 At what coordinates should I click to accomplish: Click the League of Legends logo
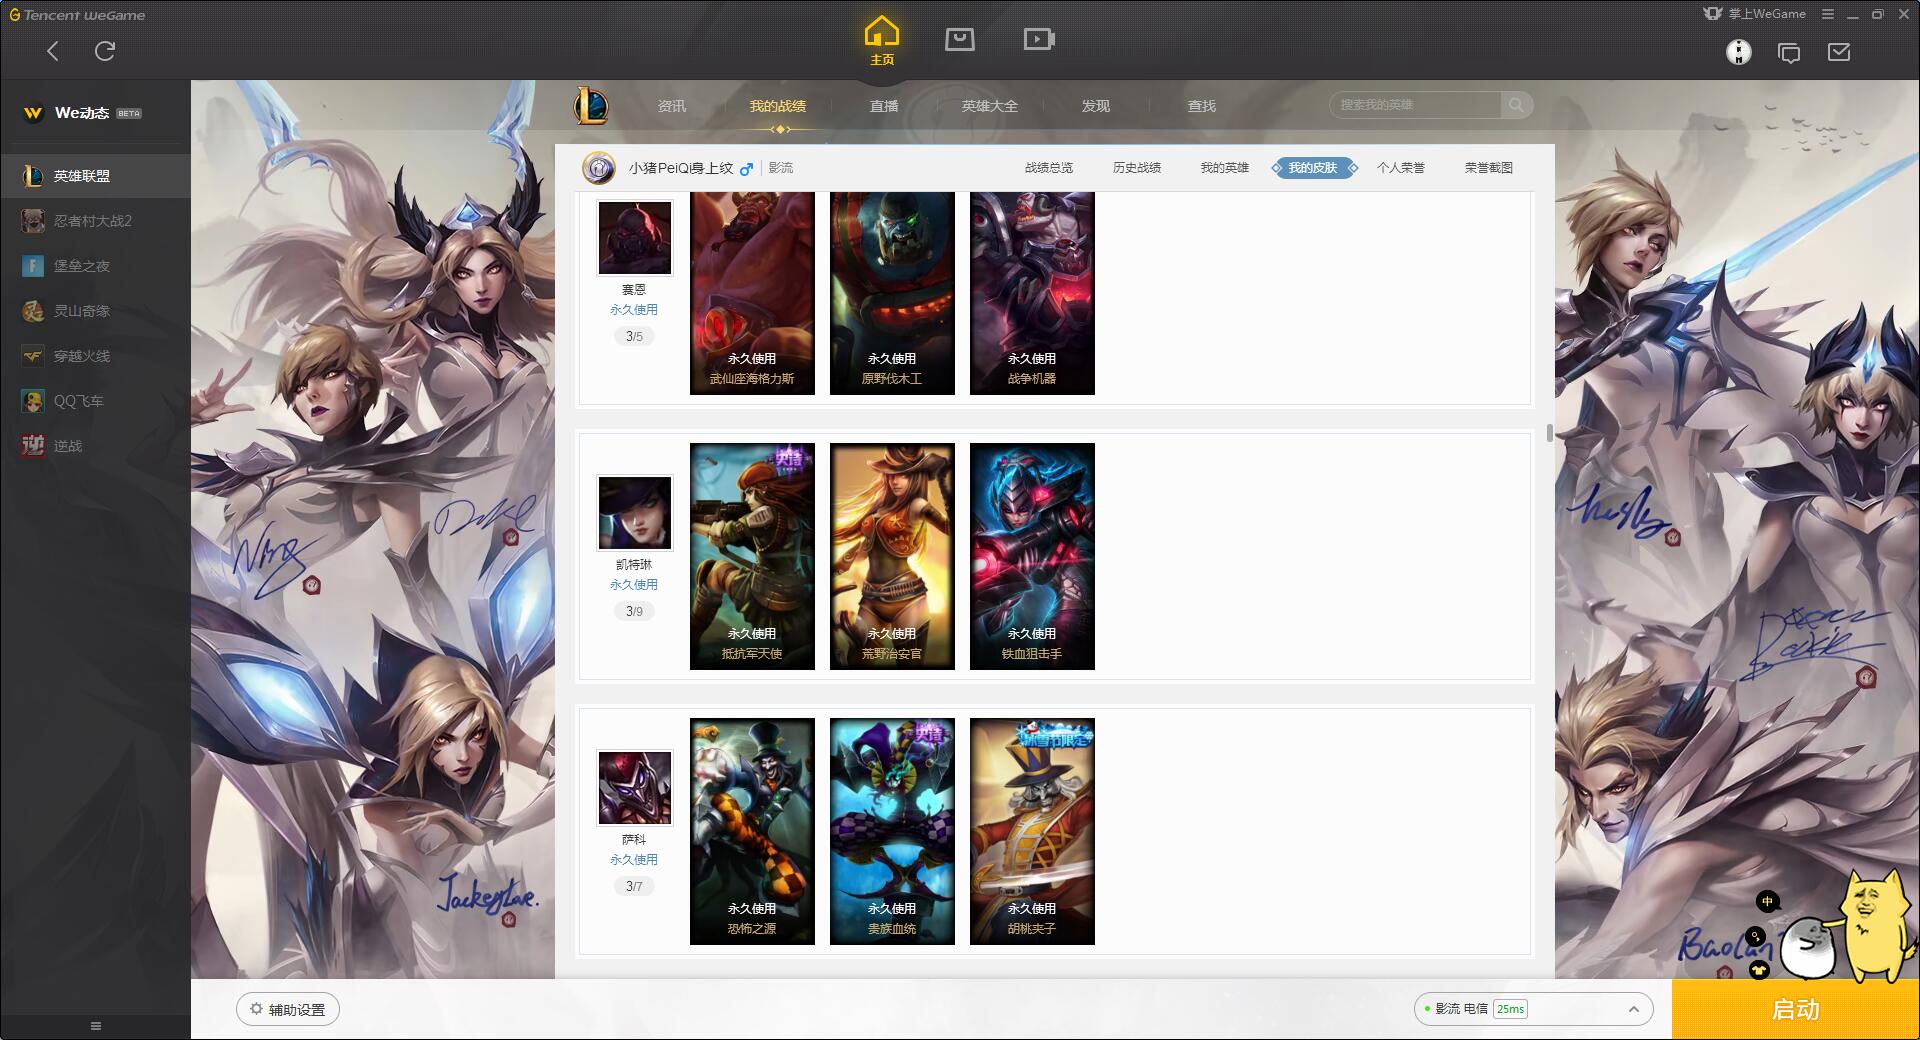(x=591, y=105)
